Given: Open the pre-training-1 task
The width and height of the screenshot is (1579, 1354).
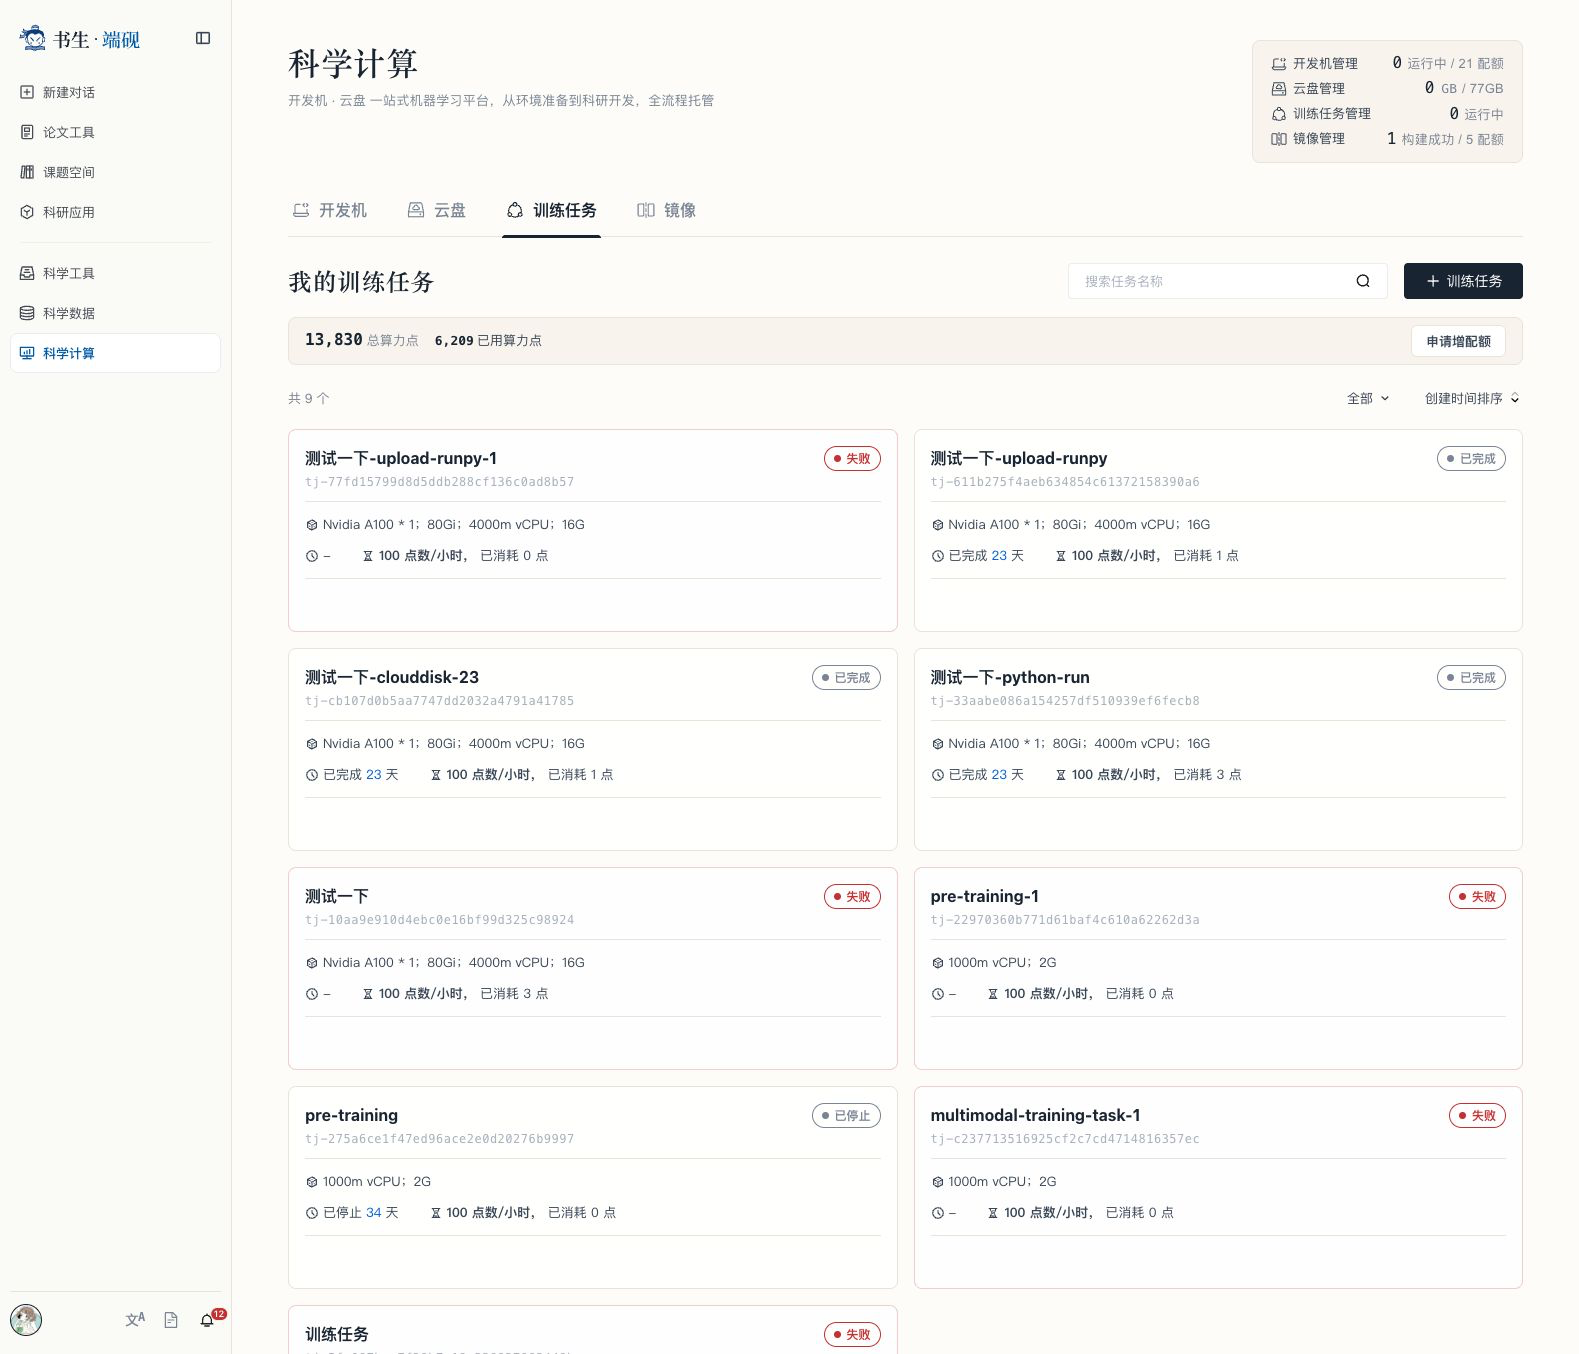Looking at the screenshot, I should (985, 896).
